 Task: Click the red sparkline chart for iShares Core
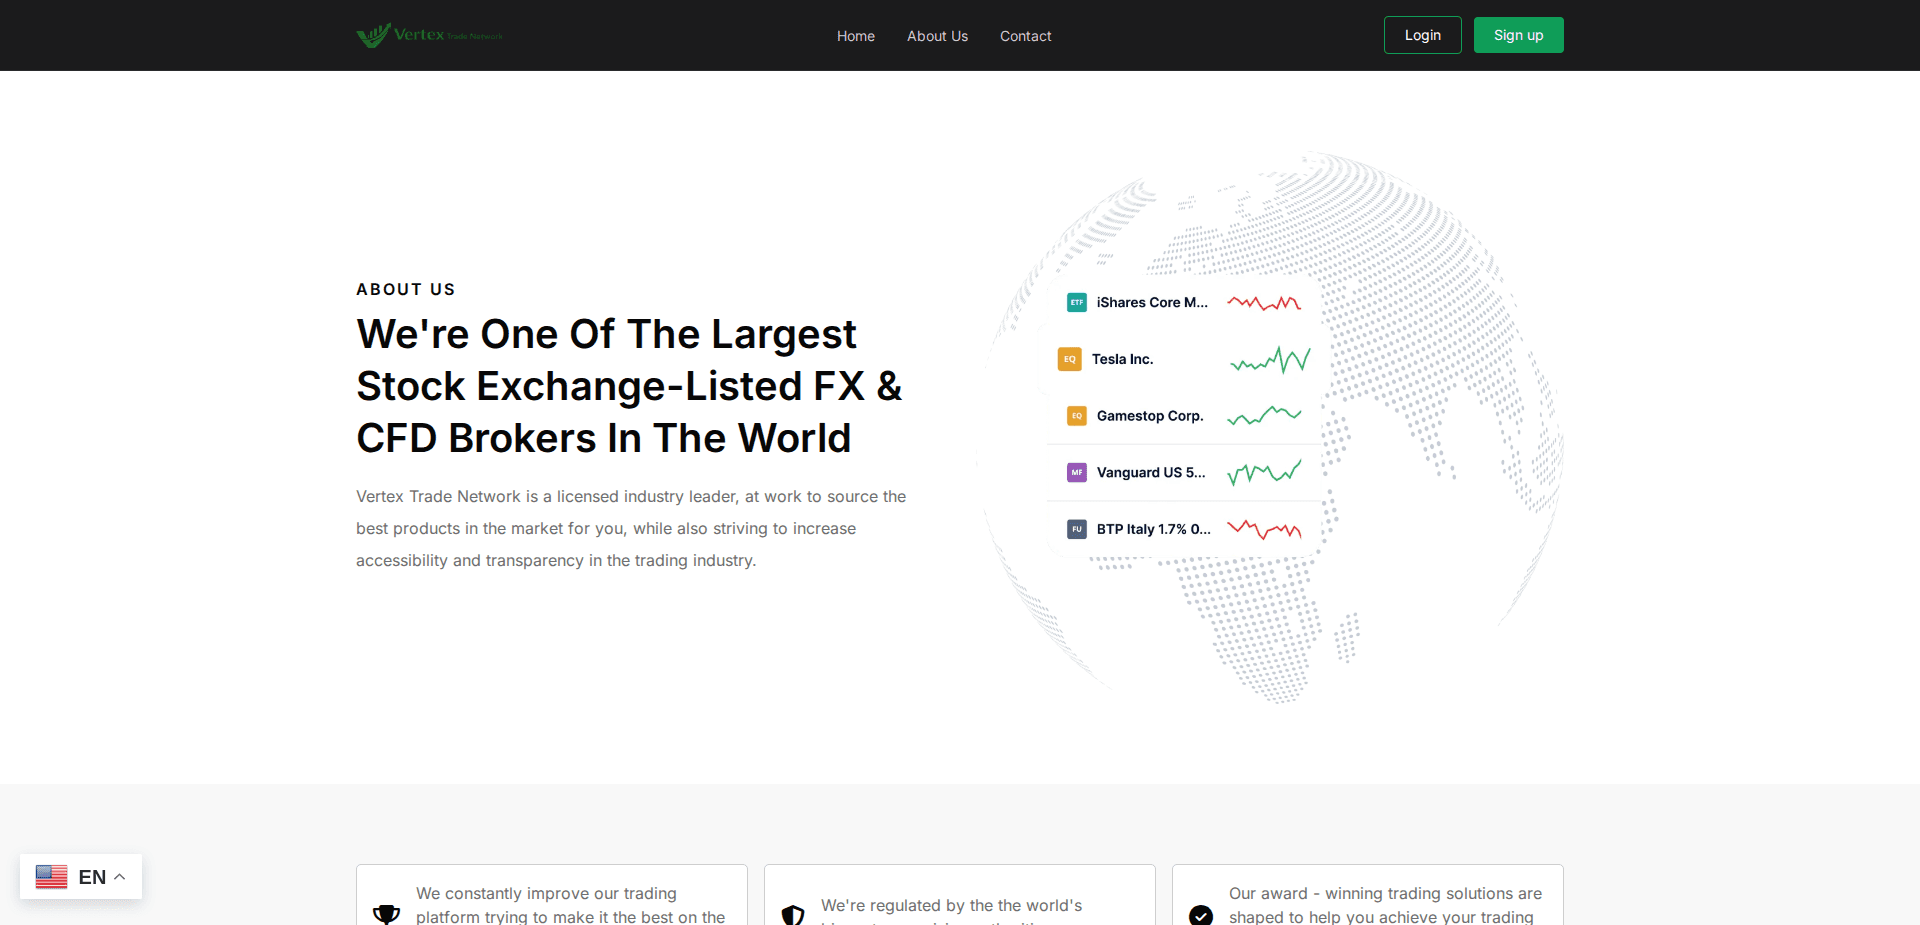click(1263, 301)
